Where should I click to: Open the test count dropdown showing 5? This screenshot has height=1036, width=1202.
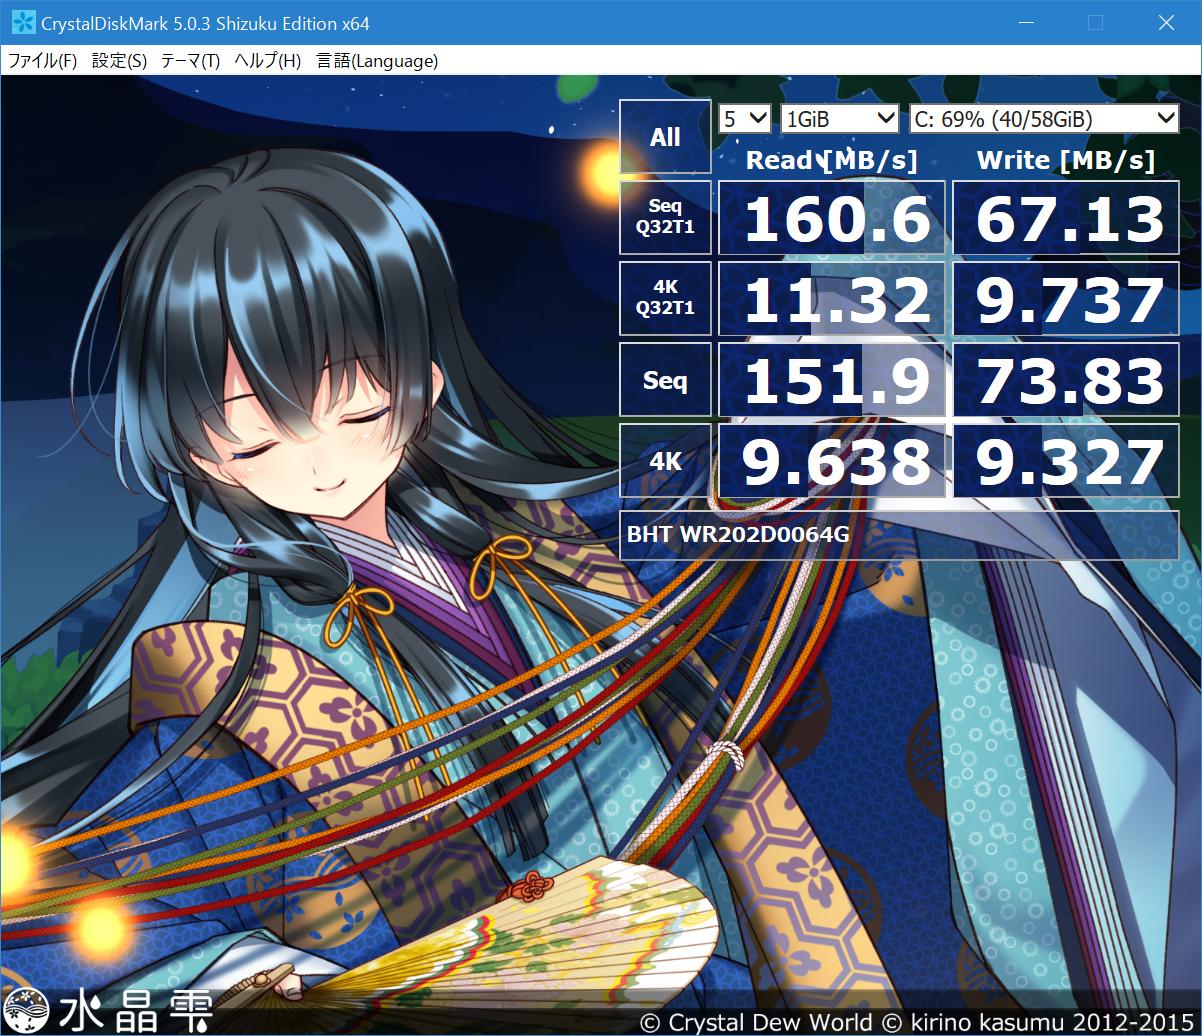pos(745,119)
